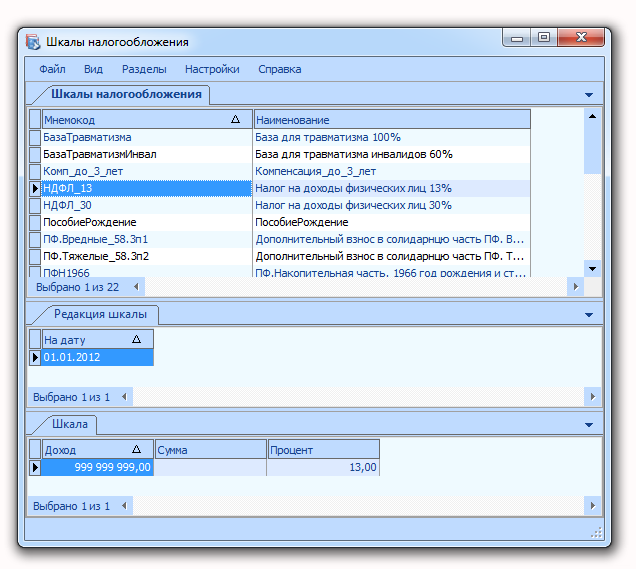This screenshot has height=569, width=636.
Task: Click the name cell База для травматизма 100%
Action: pyautogui.click(x=392, y=137)
